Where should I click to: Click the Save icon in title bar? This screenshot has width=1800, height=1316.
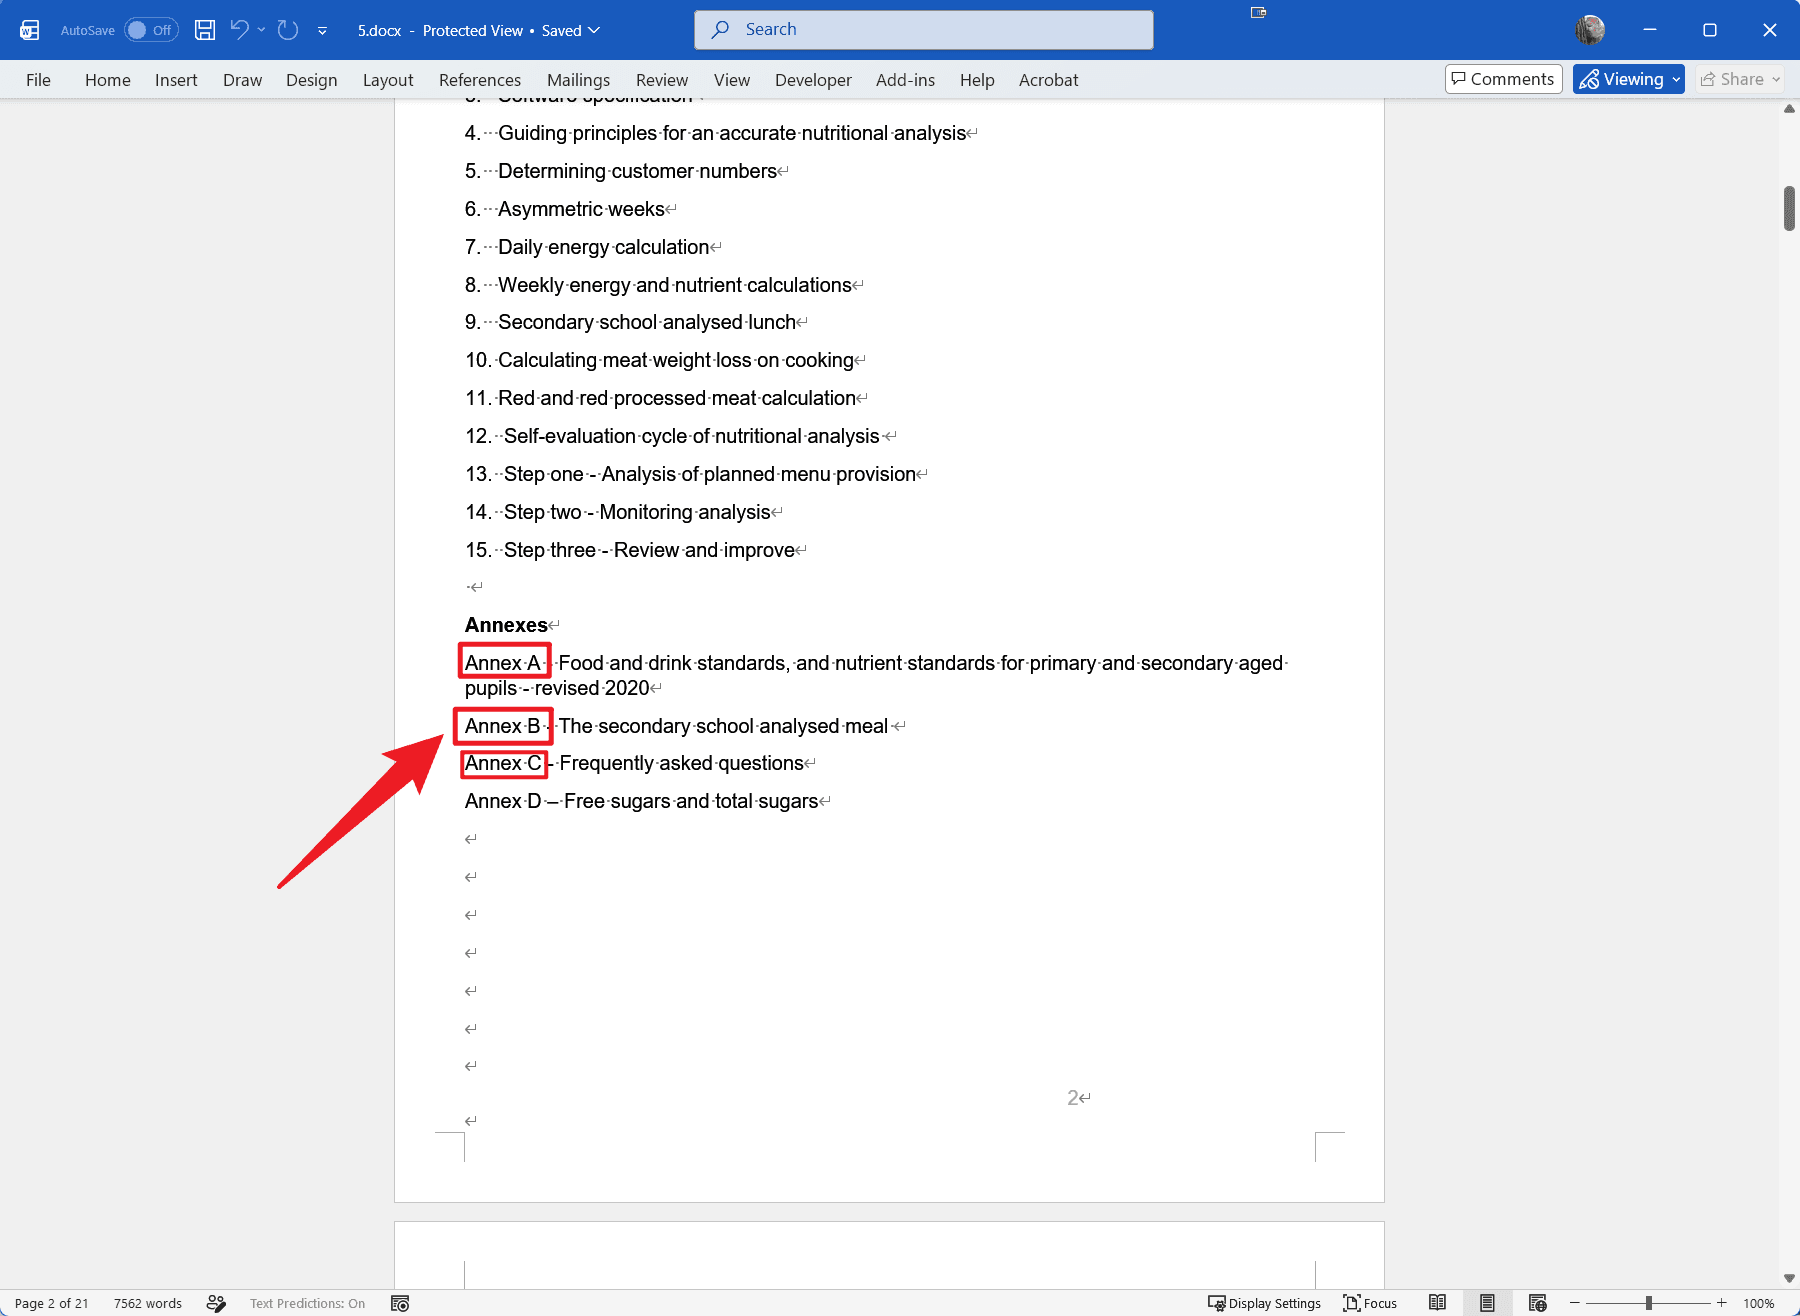[205, 30]
